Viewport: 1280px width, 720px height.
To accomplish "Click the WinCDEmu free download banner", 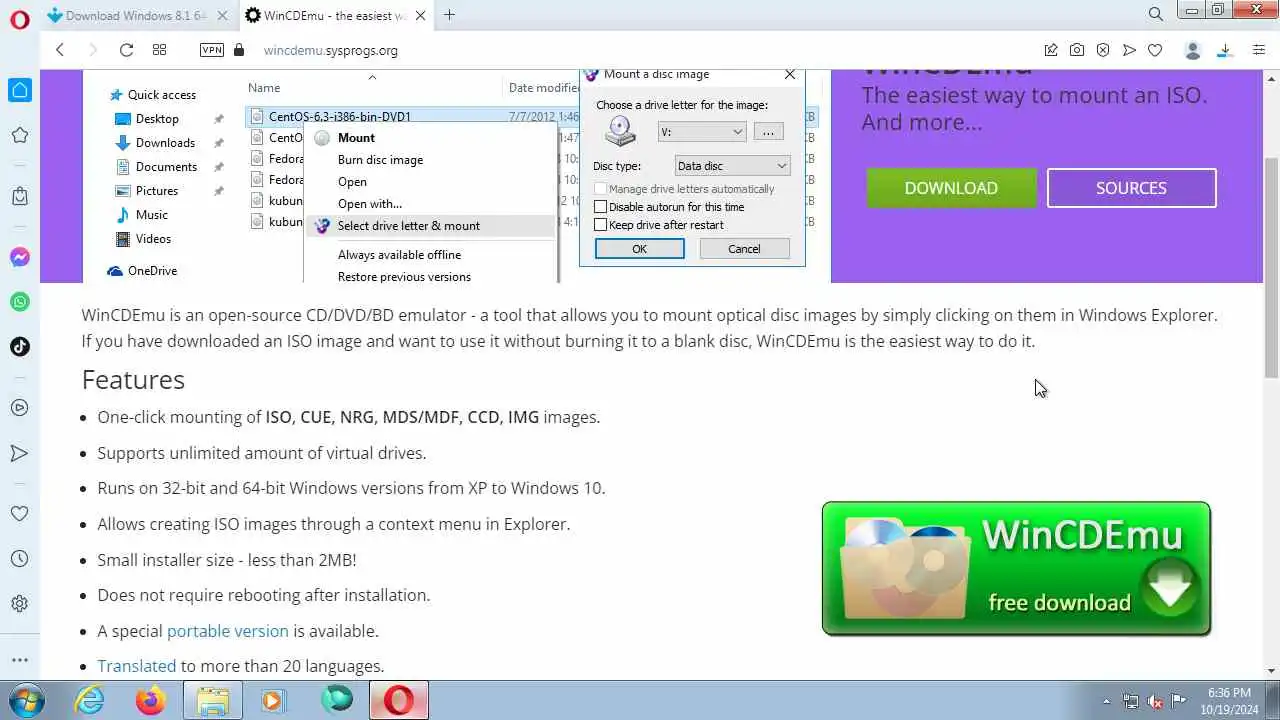I will coord(1016,568).
